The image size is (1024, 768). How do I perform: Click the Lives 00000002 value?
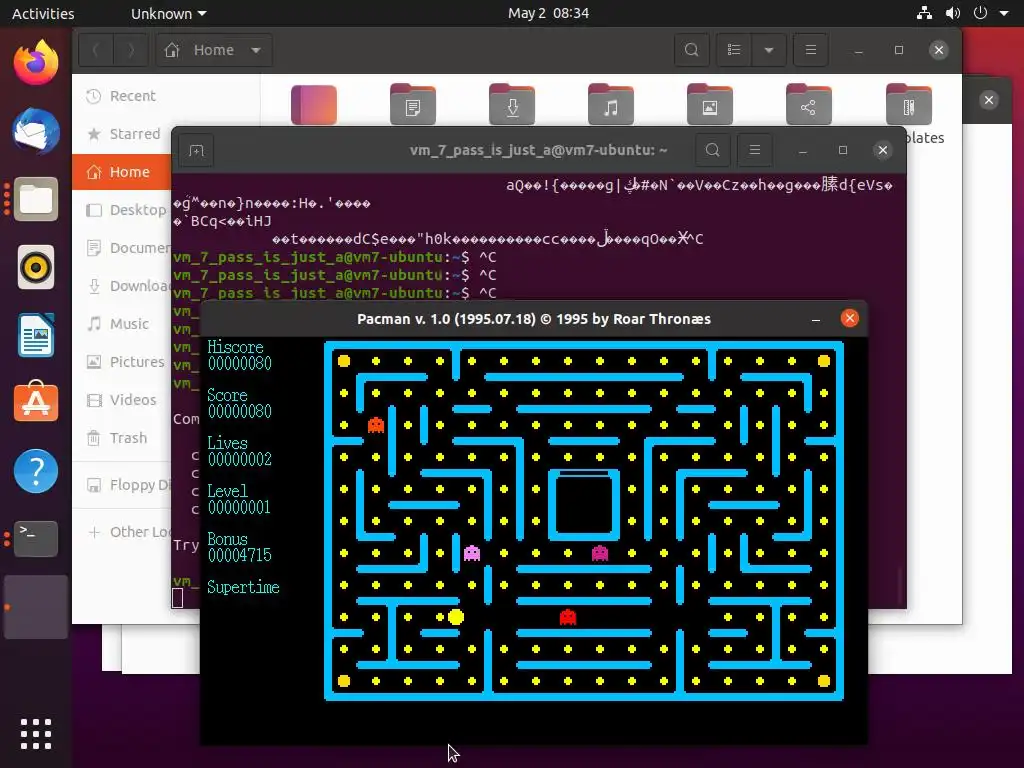click(x=239, y=459)
